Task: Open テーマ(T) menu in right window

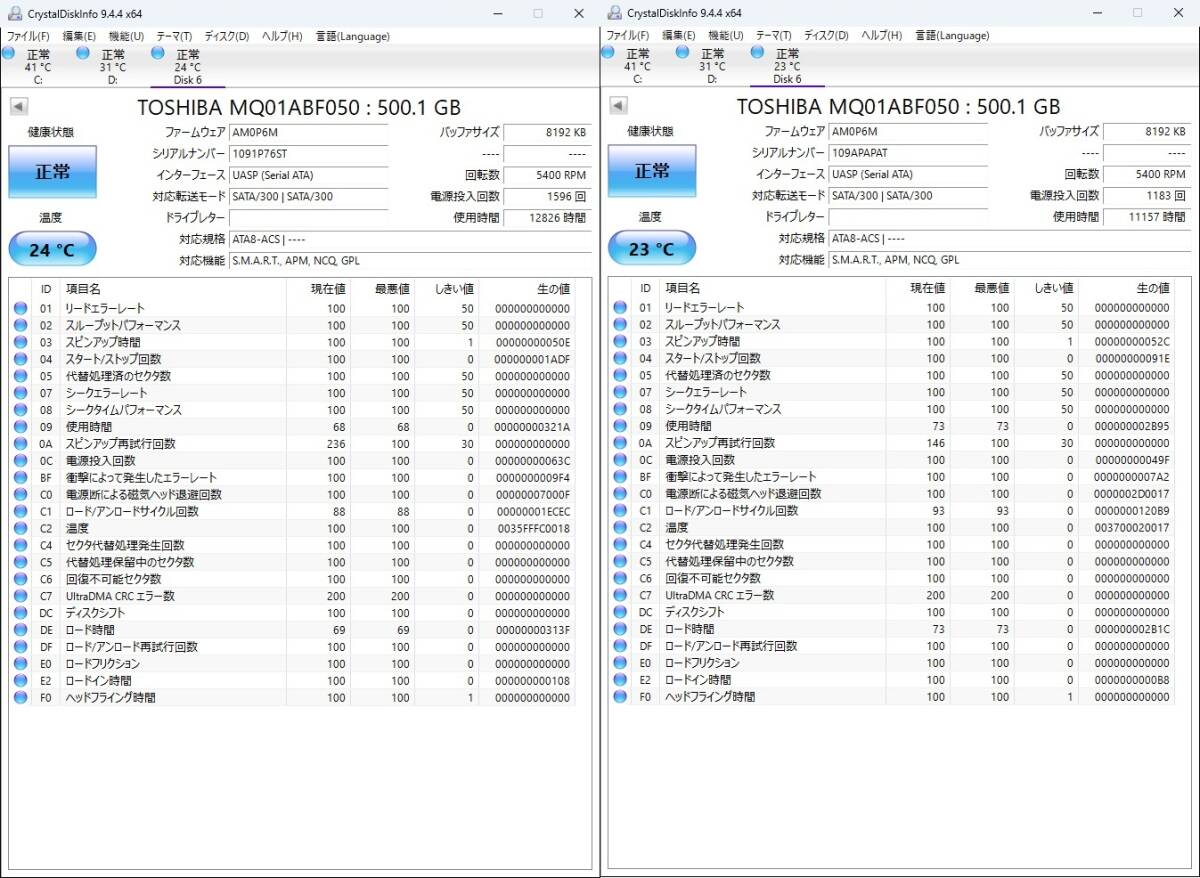Action: (774, 36)
